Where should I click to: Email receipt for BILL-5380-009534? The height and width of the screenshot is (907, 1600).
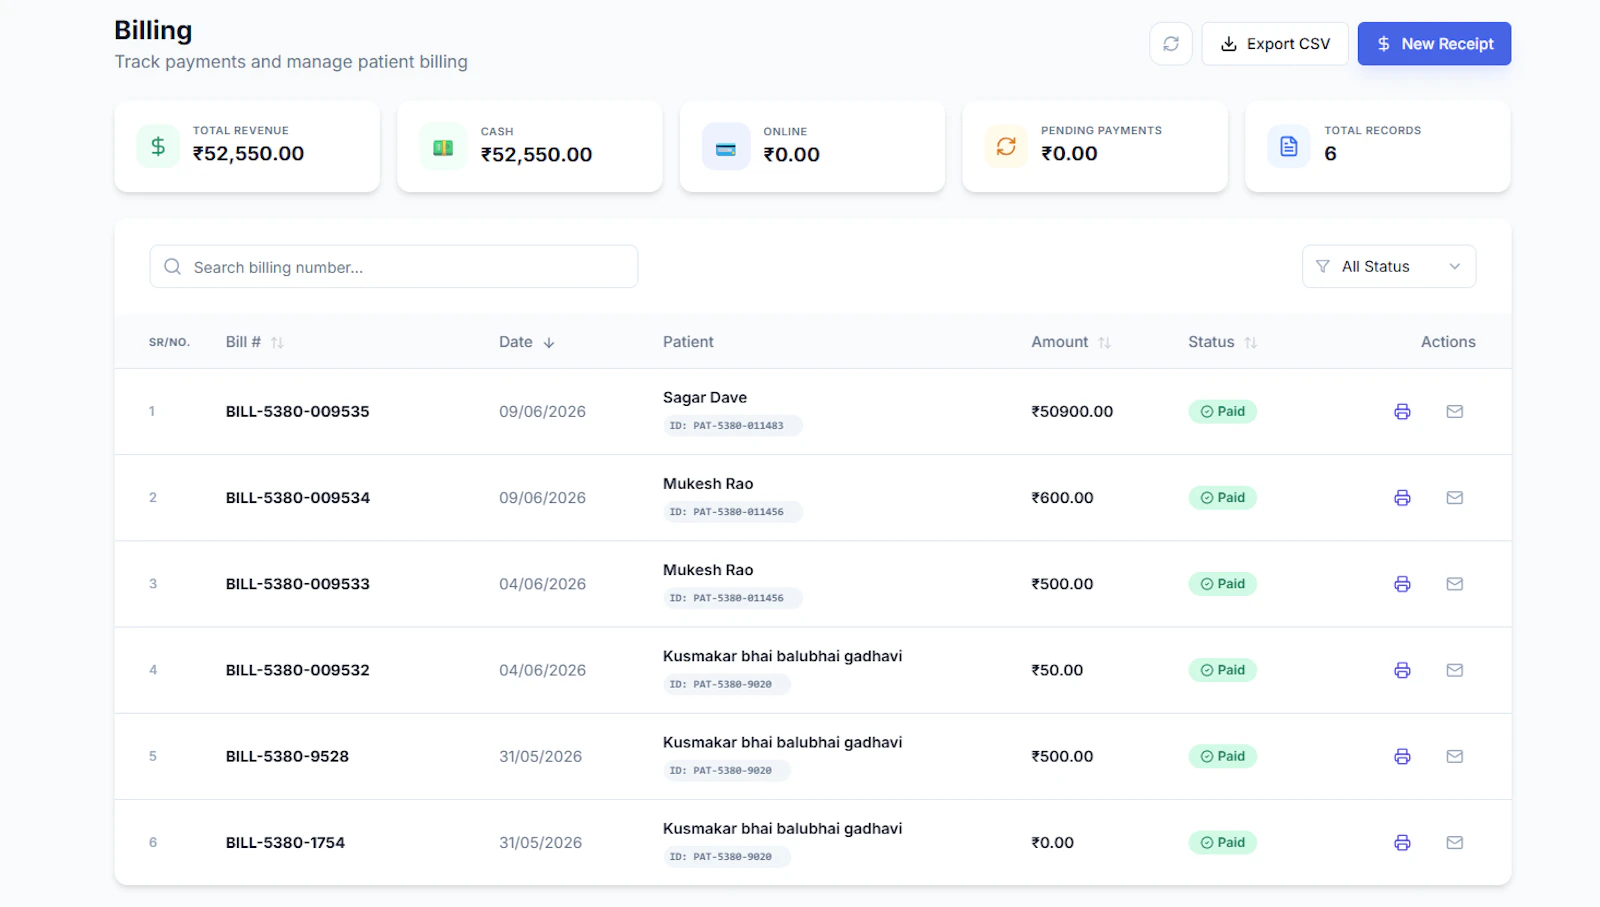(x=1455, y=498)
